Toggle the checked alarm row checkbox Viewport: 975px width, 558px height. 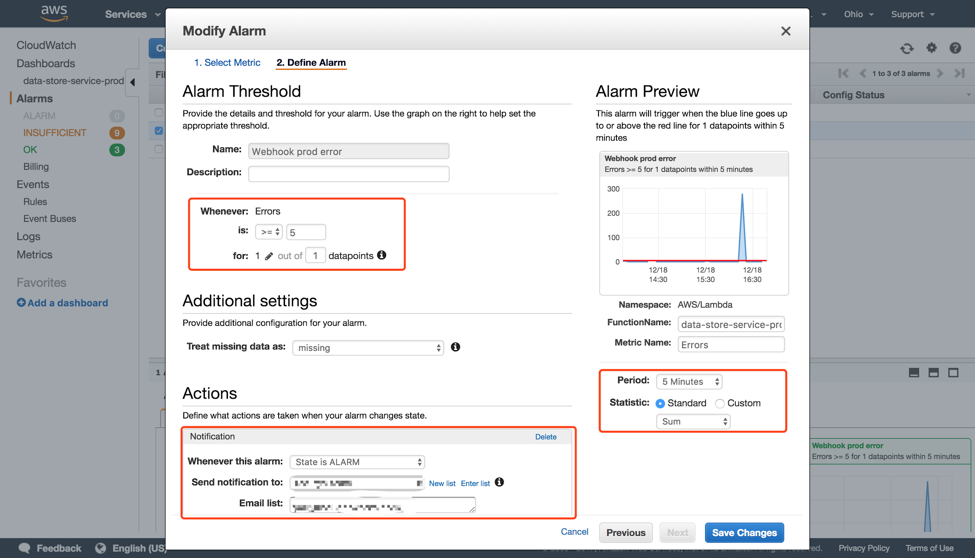pos(159,130)
